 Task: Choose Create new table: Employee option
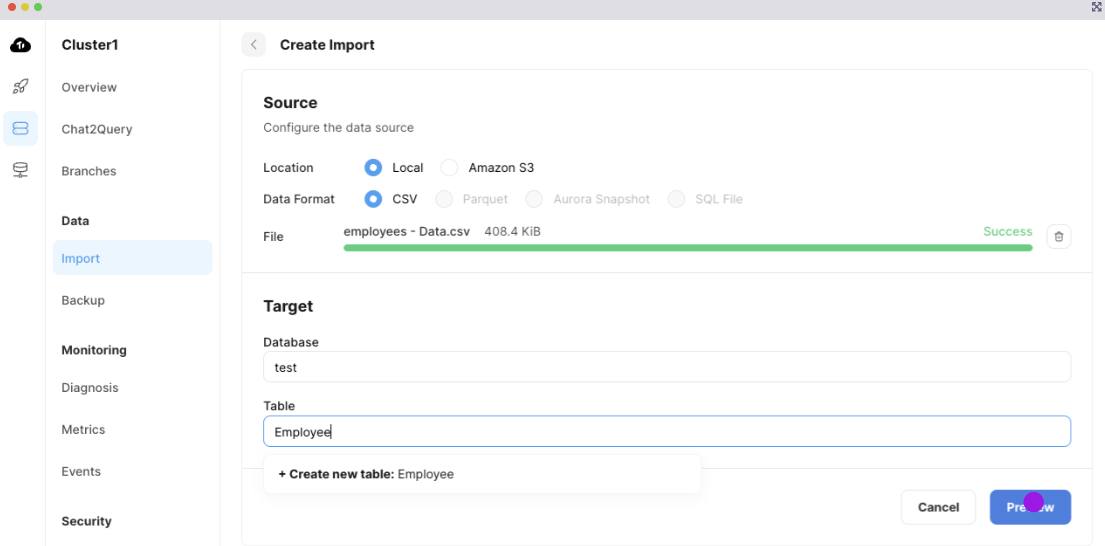[x=366, y=474]
